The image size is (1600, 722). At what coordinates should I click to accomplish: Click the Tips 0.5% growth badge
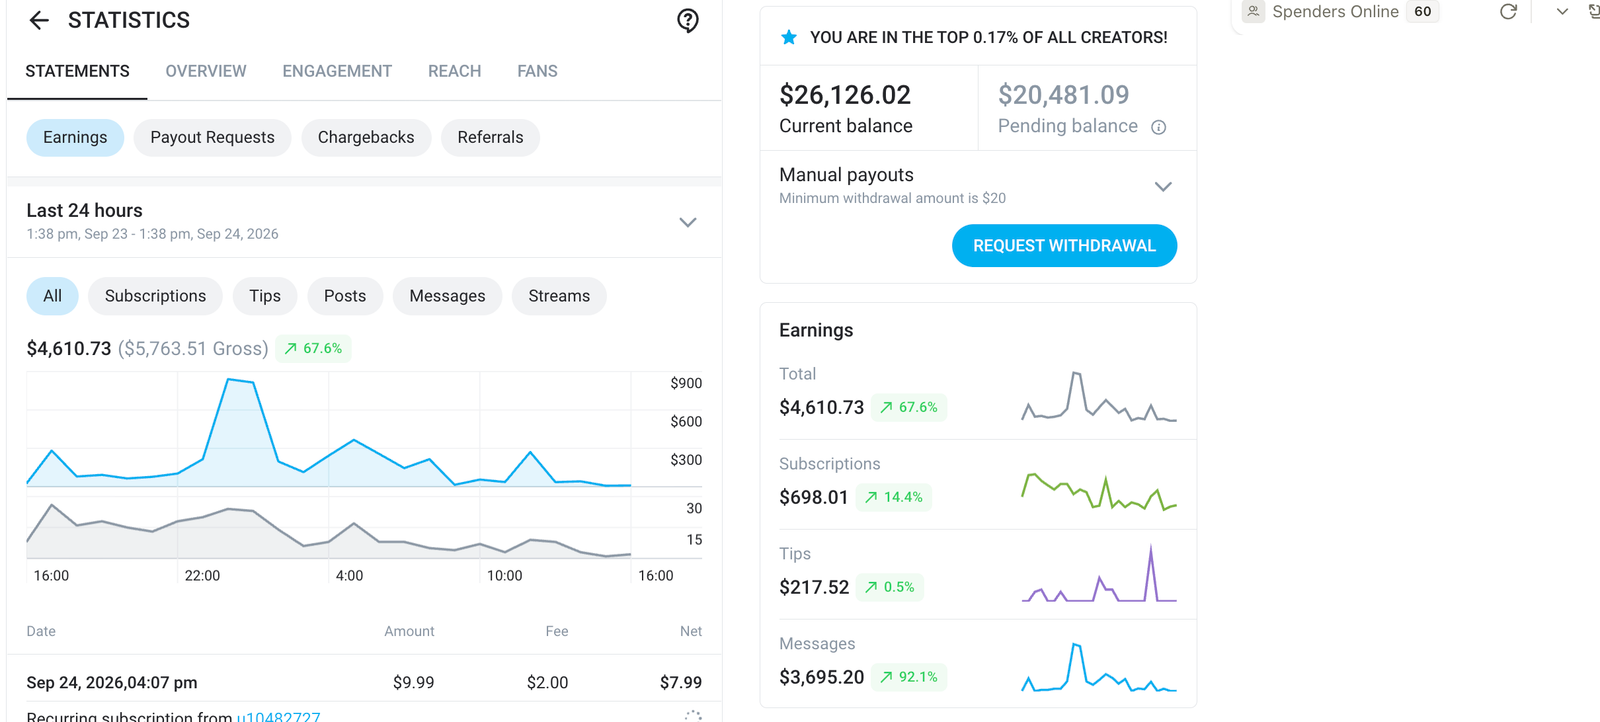[x=890, y=587]
